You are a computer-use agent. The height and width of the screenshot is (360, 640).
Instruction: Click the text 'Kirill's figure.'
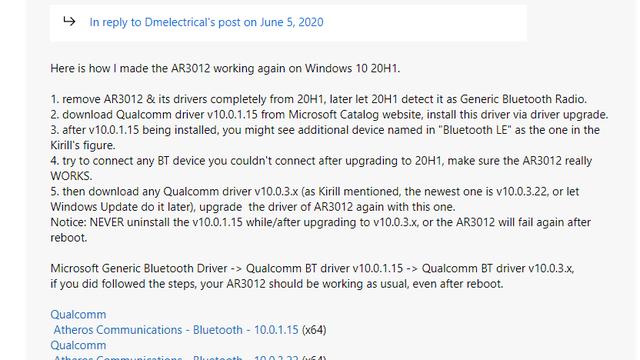[83, 145]
